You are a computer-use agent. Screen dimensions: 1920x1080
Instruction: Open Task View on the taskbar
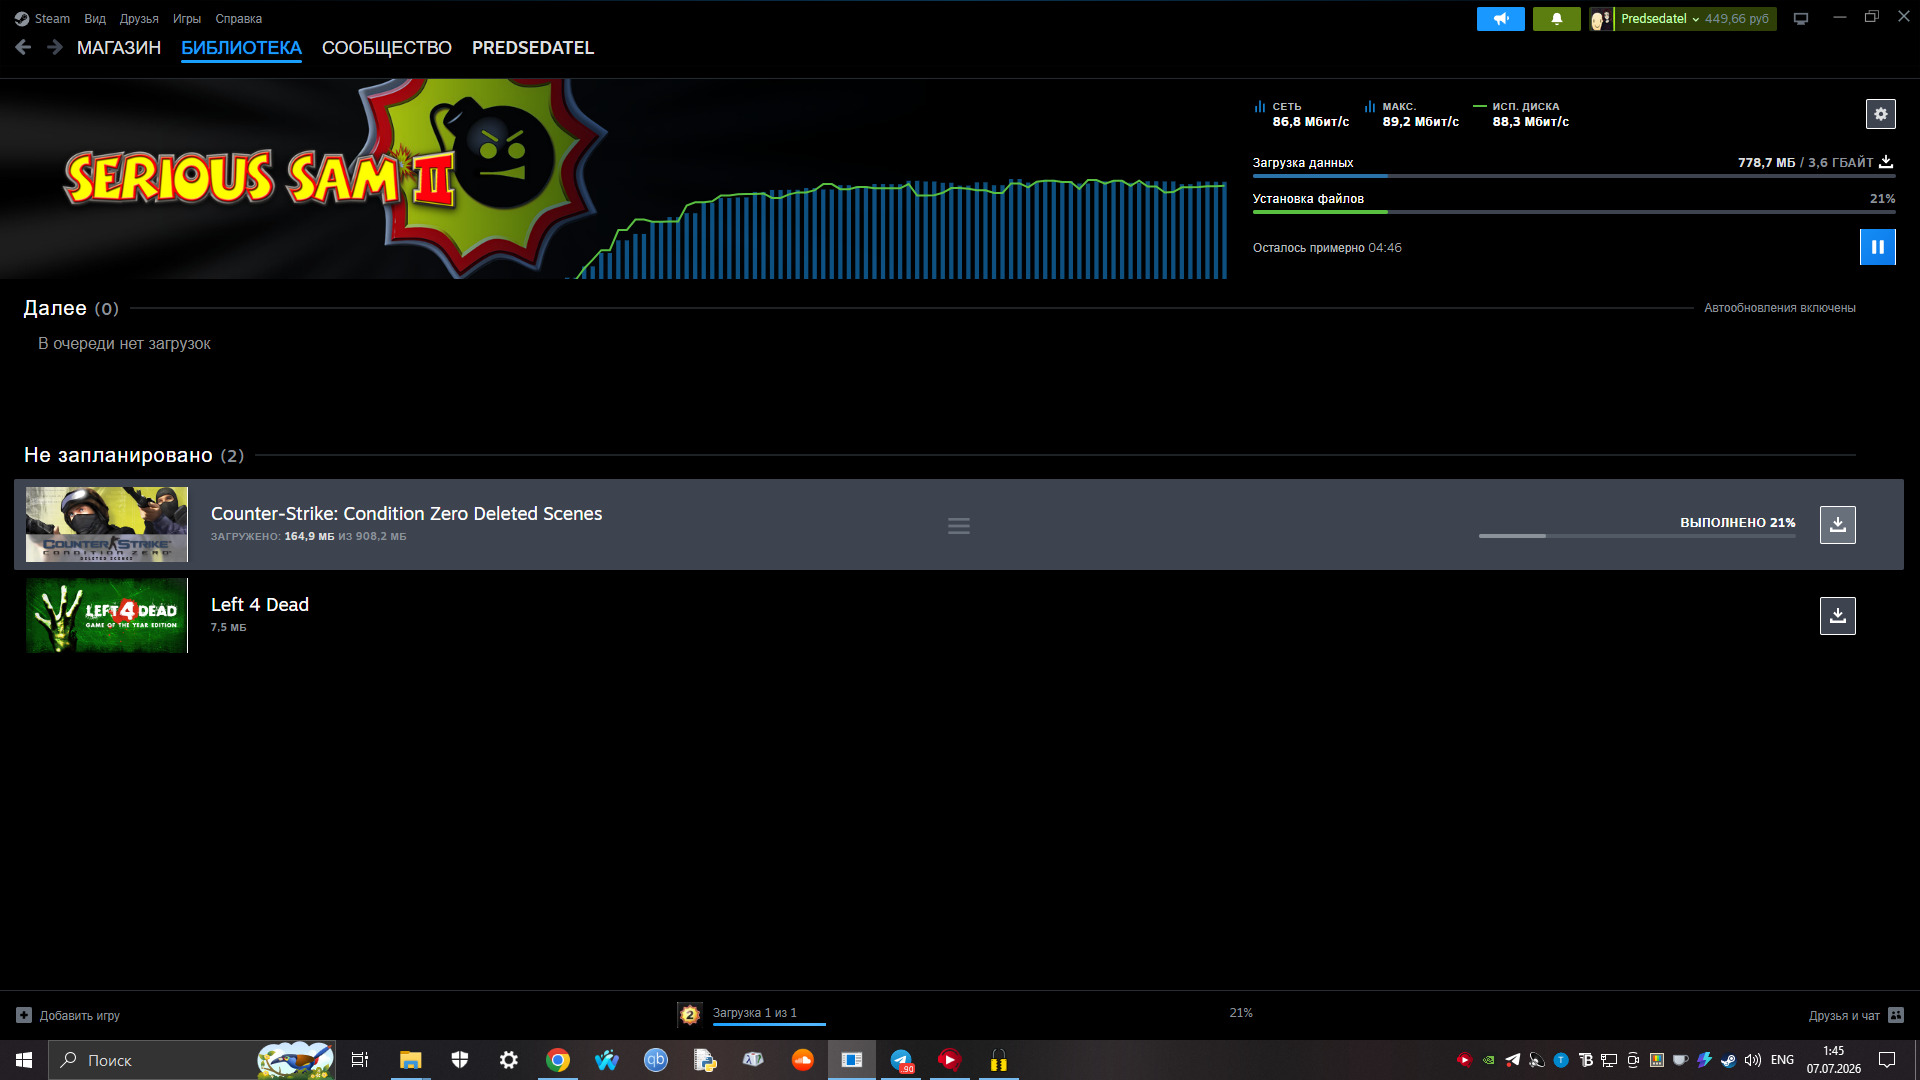click(360, 1060)
